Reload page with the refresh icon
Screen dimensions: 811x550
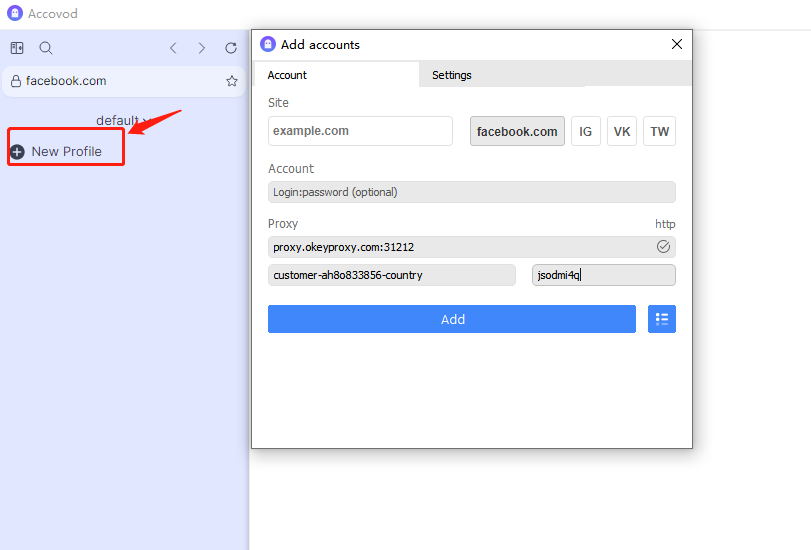pos(231,48)
